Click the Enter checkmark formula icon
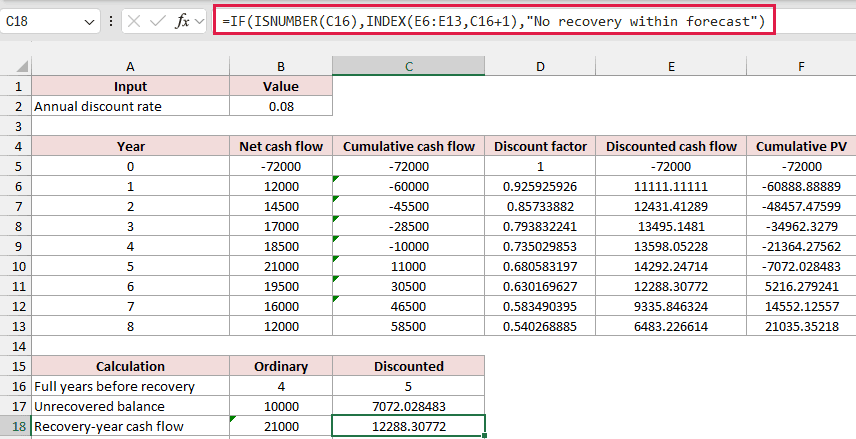Image resolution: width=856 pixels, height=439 pixels. click(158, 21)
